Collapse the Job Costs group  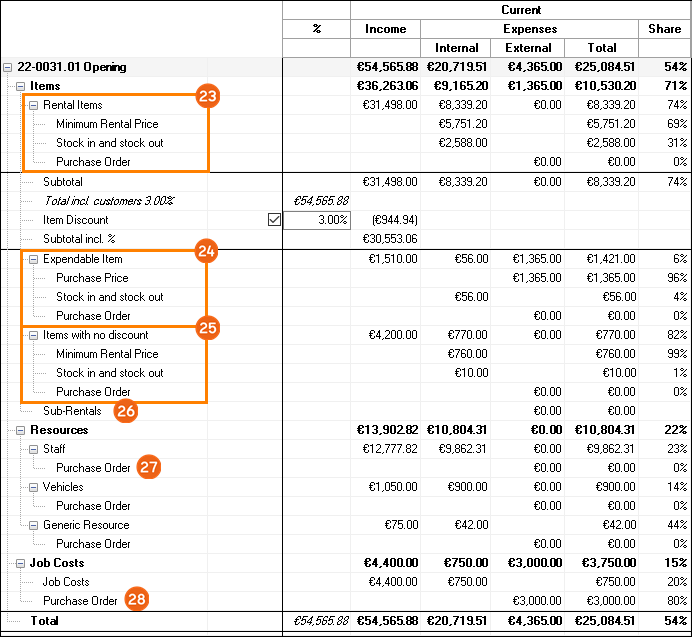pos(21,563)
